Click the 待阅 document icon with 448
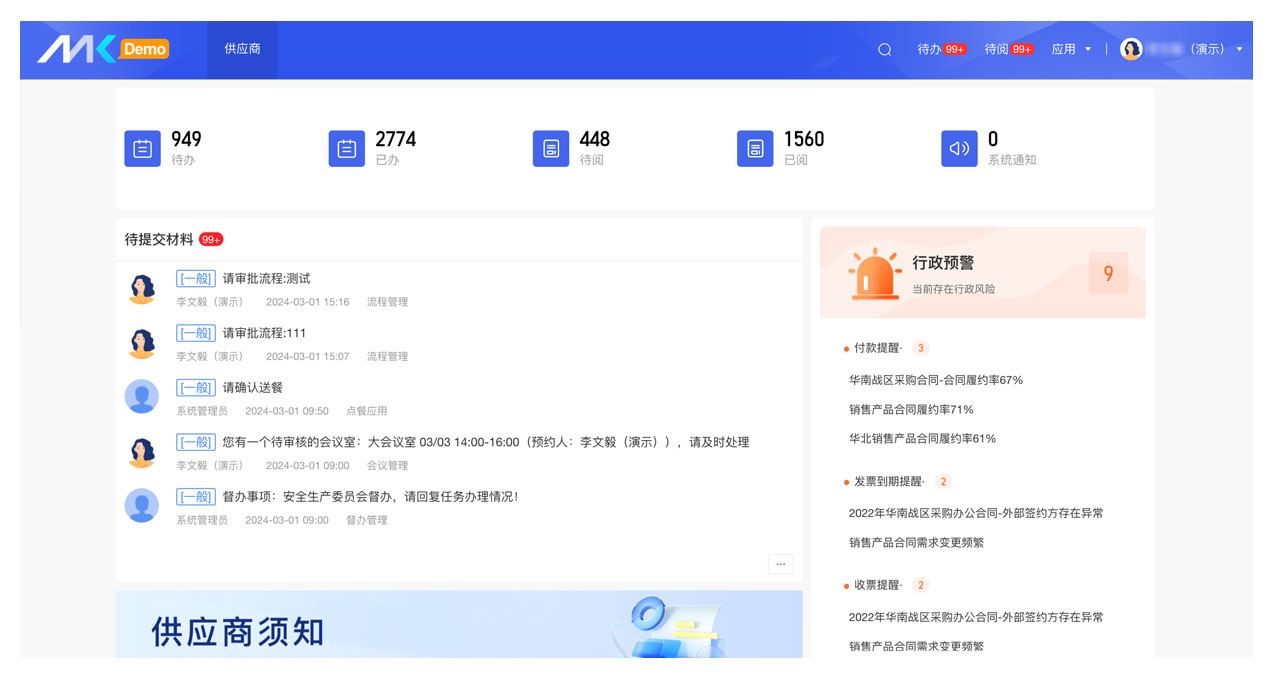The width and height of the screenshot is (1274, 676). [x=550, y=149]
